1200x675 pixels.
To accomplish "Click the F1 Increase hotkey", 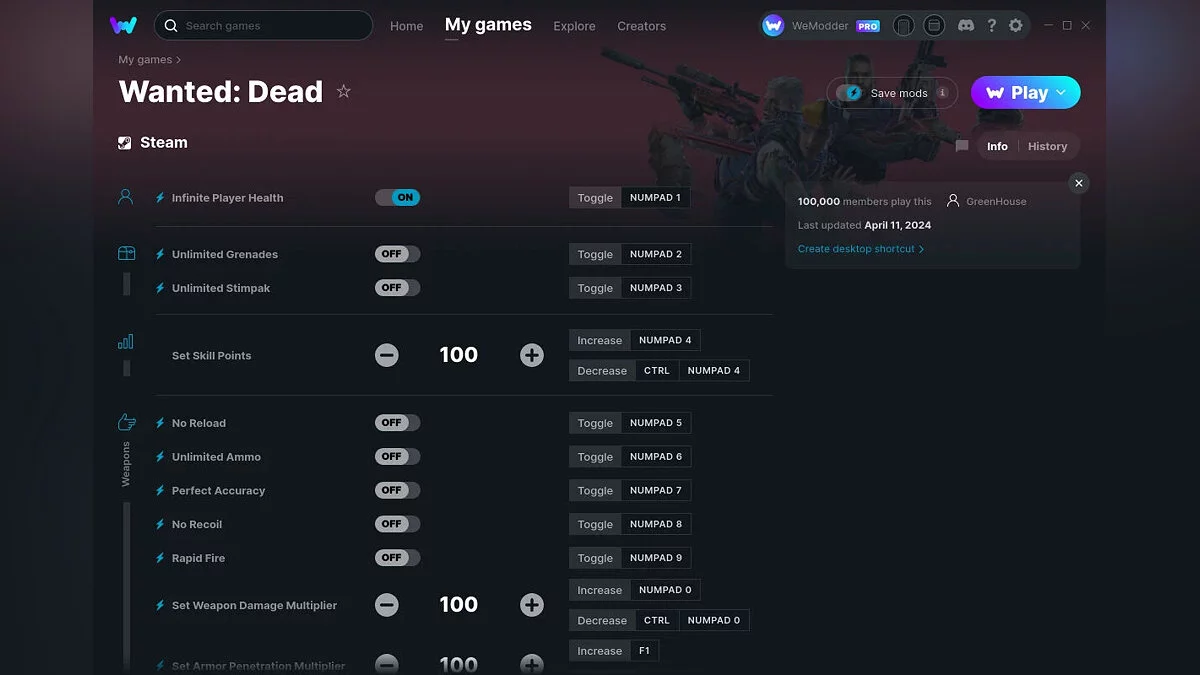I will tap(644, 651).
